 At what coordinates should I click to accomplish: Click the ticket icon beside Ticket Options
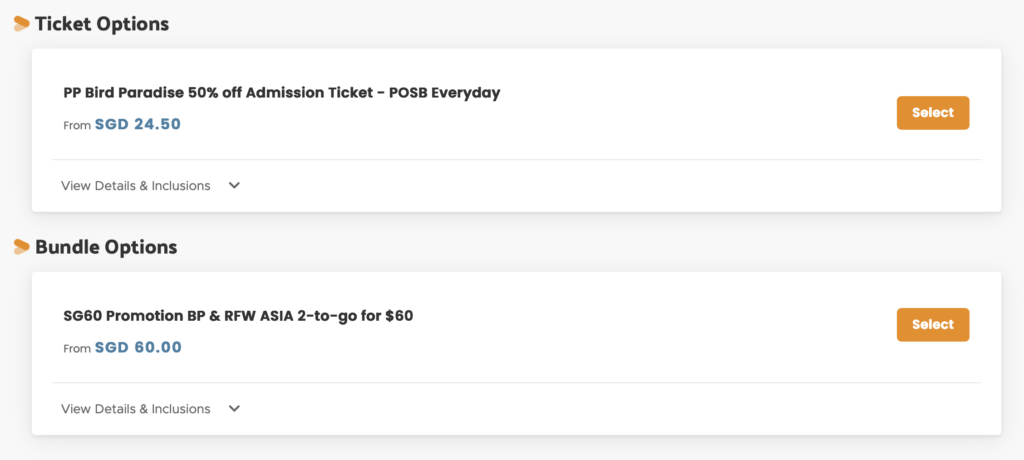click(x=21, y=24)
